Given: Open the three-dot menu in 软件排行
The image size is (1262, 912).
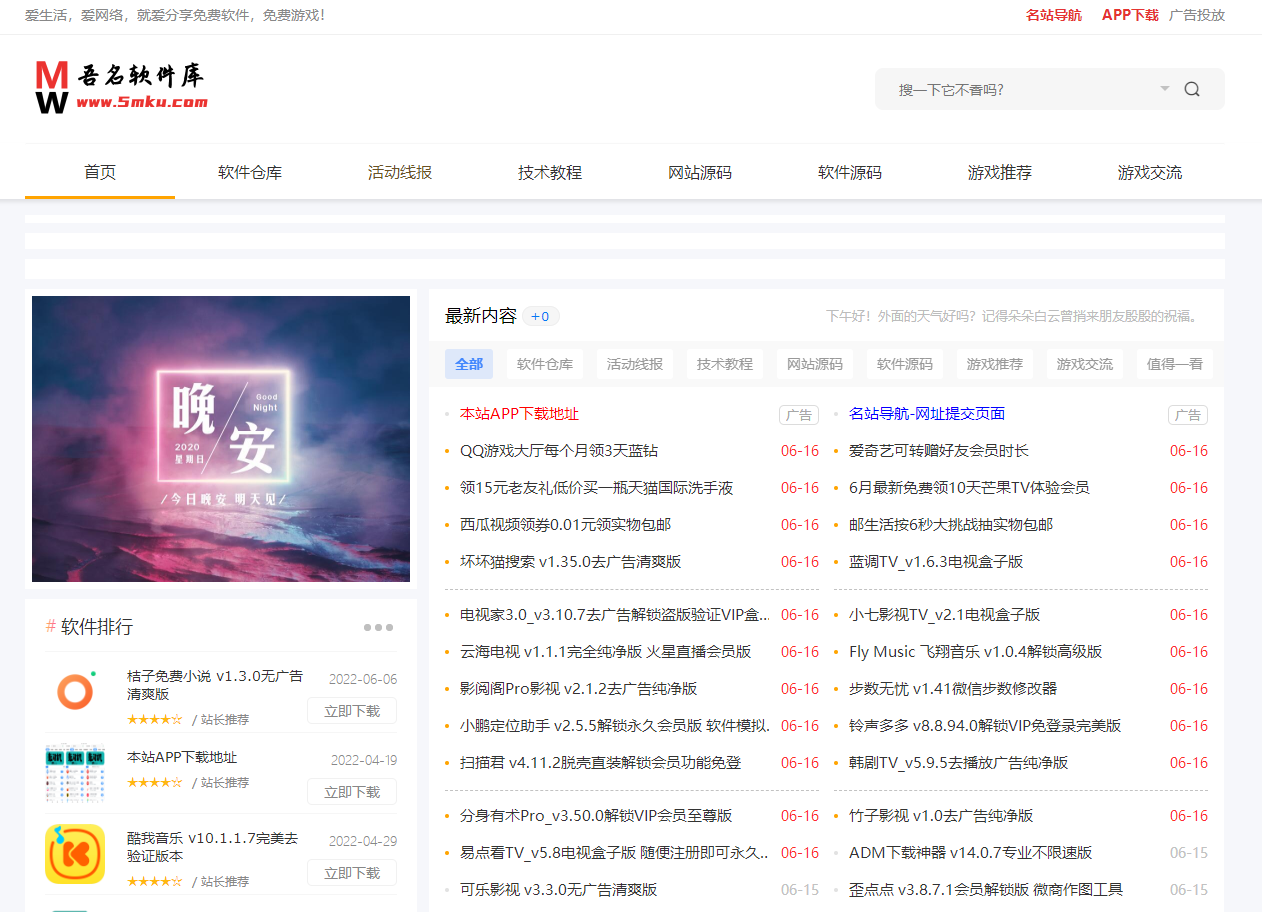Looking at the screenshot, I should coord(378,627).
